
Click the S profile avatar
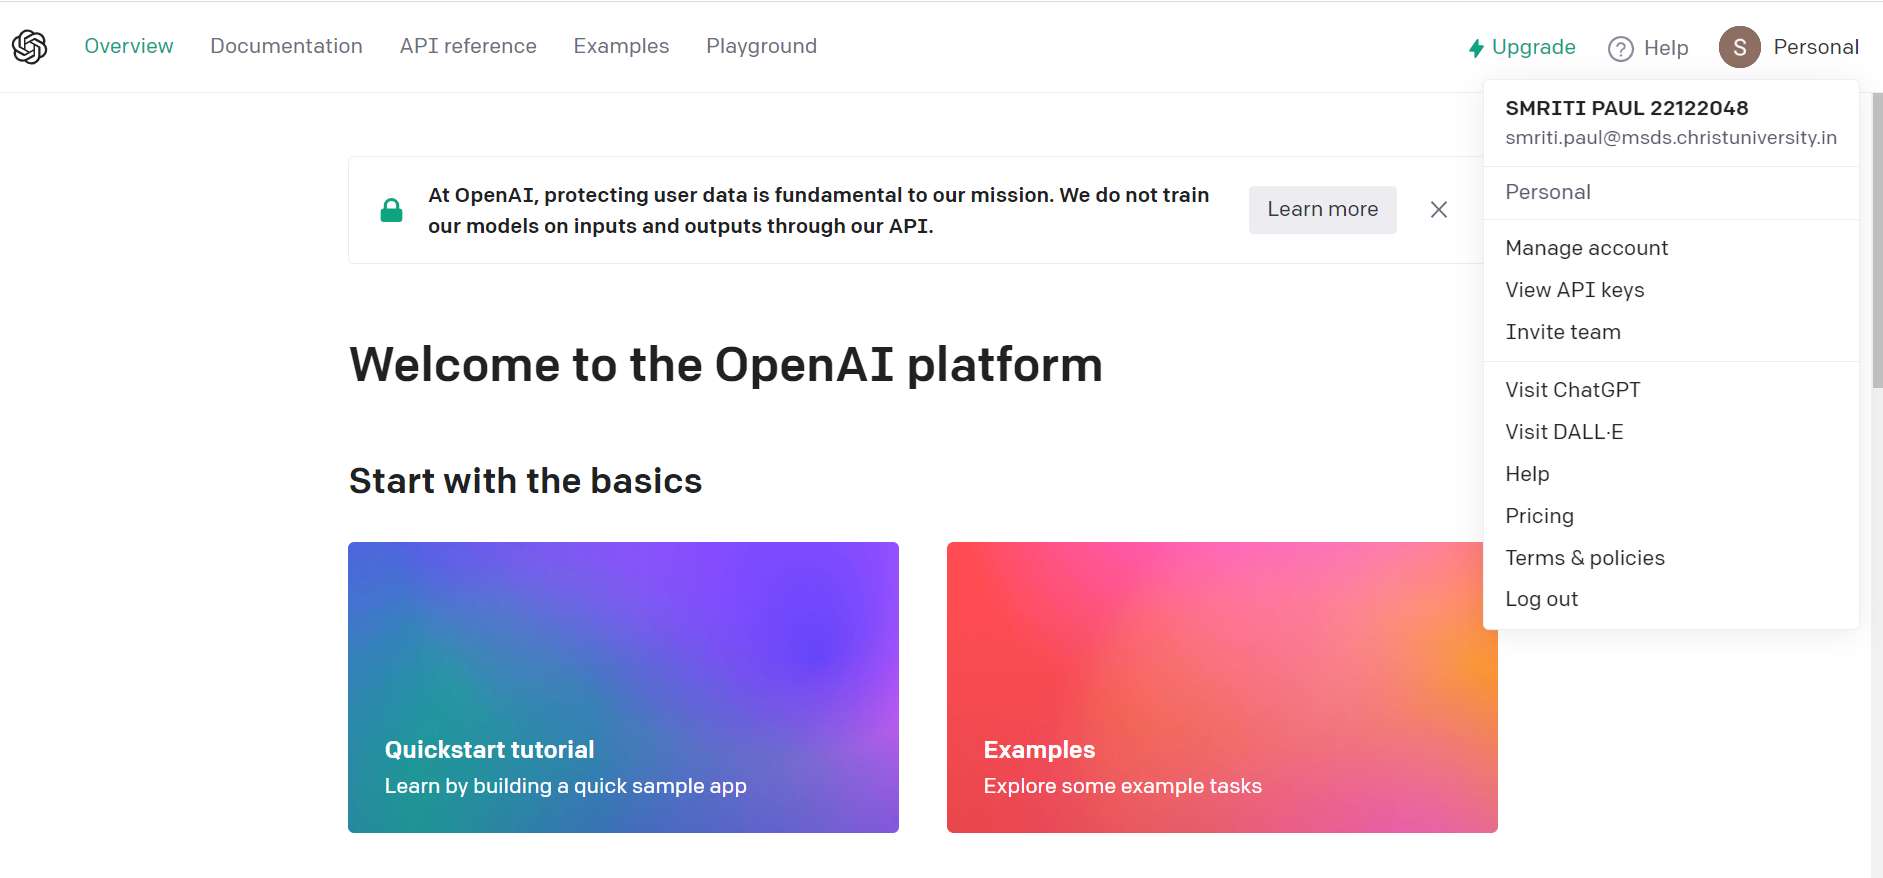[1740, 47]
